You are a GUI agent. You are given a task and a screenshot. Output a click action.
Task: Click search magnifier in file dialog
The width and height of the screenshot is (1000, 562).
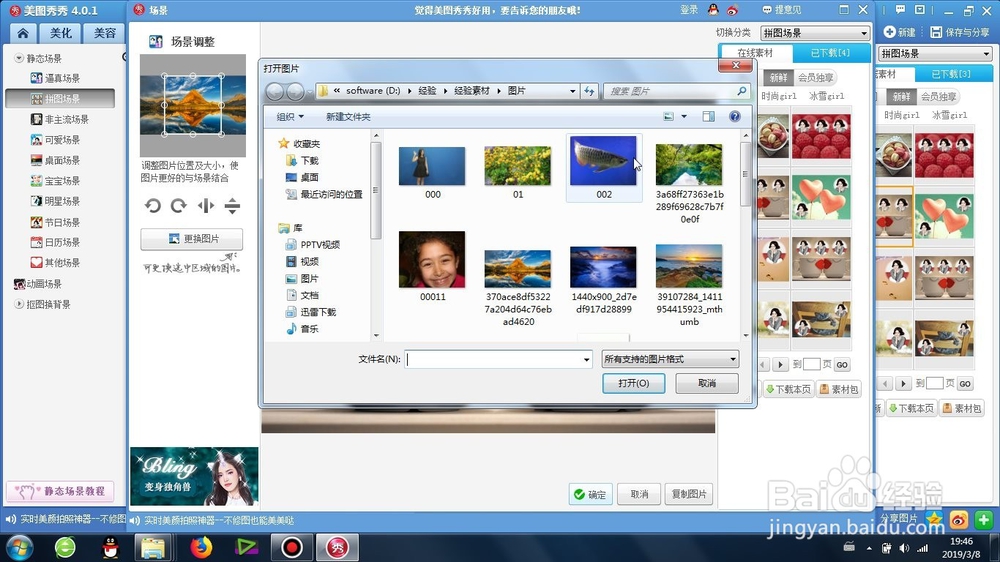(x=742, y=91)
